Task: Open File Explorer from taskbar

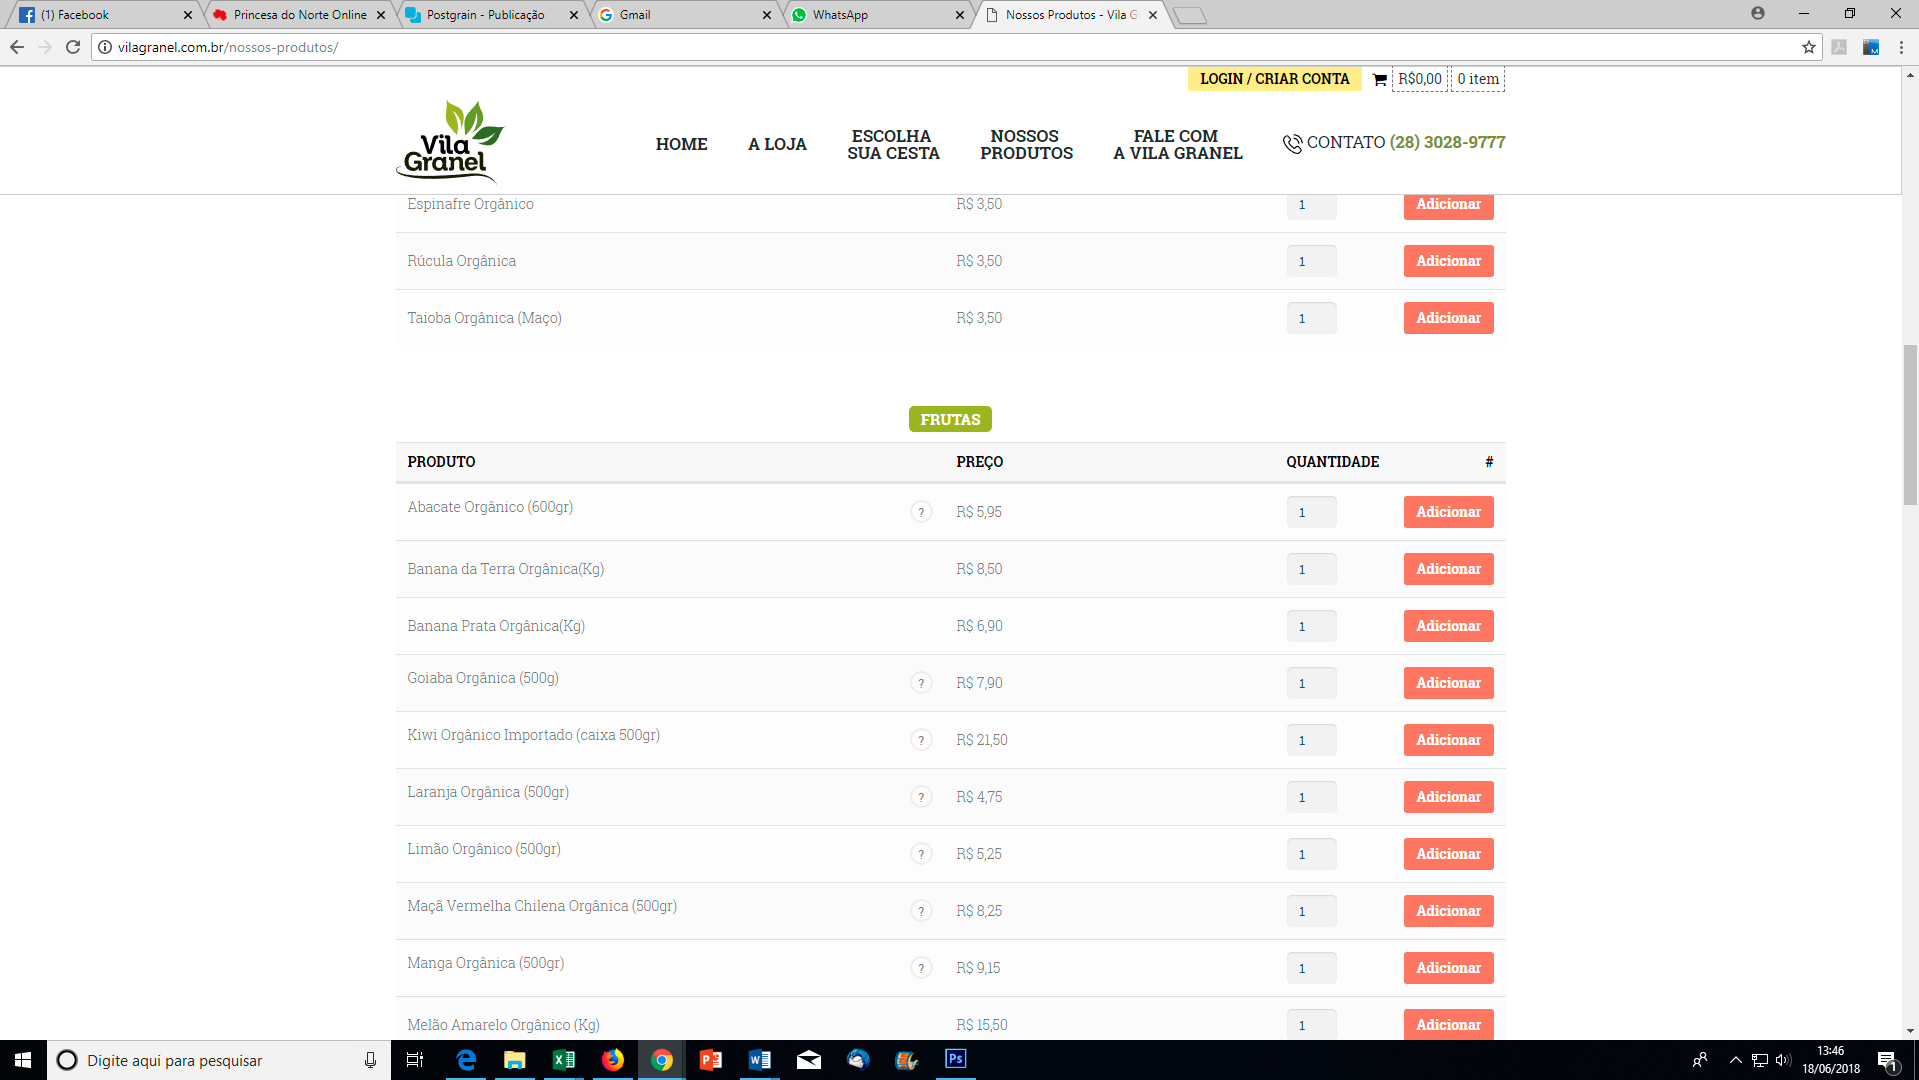Action: (x=515, y=1060)
